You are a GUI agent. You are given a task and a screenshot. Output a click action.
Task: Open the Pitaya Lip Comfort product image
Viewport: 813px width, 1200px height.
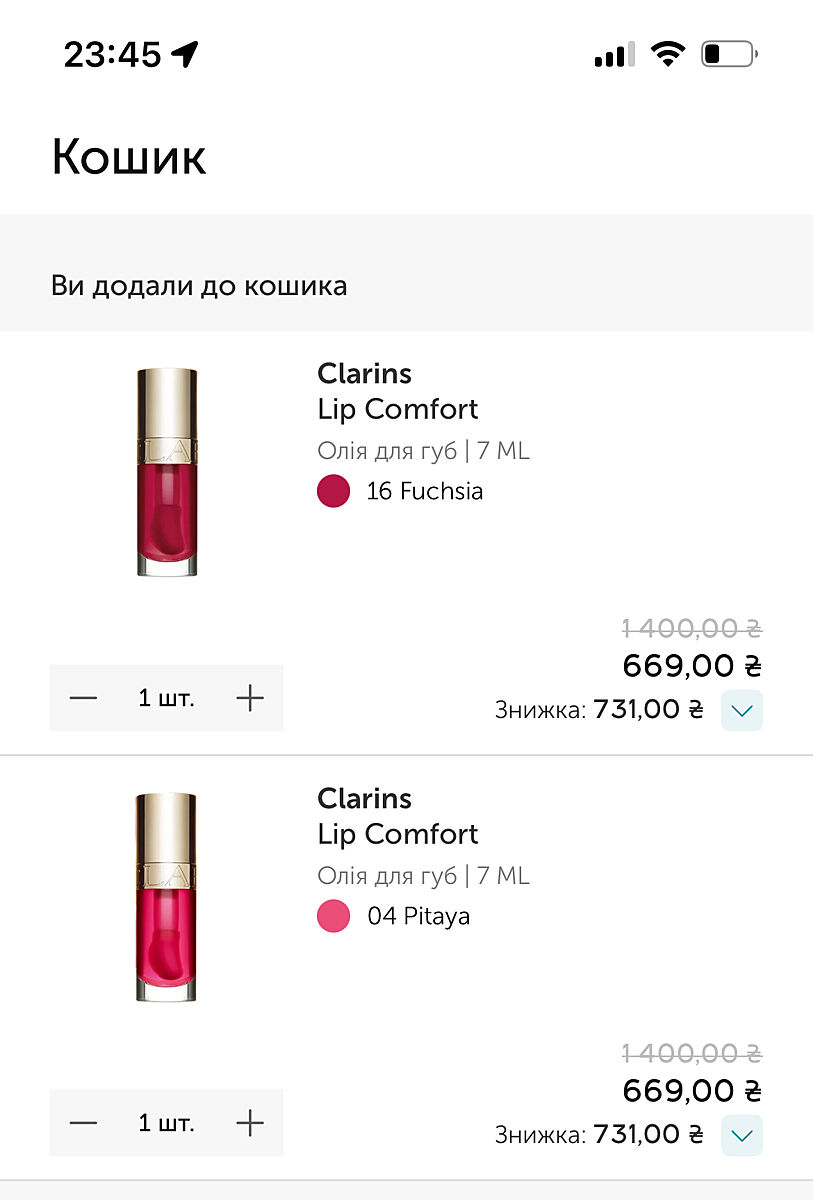tap(166, 897)
